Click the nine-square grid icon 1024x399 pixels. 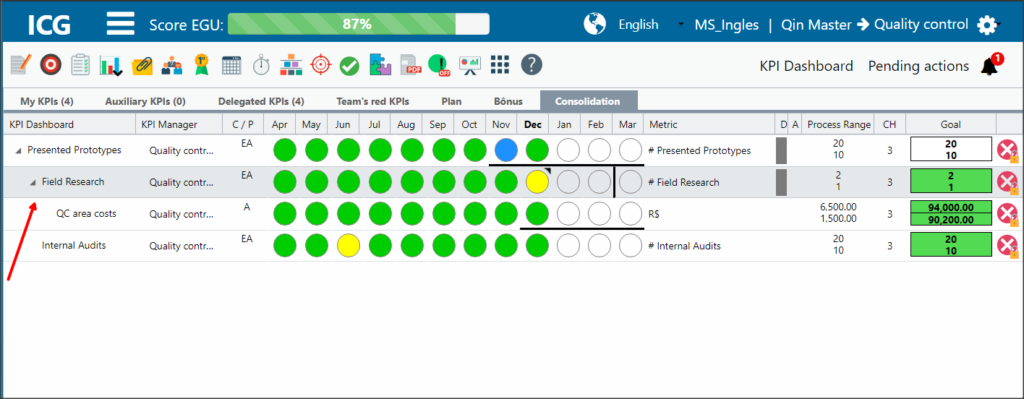[500, 65]
